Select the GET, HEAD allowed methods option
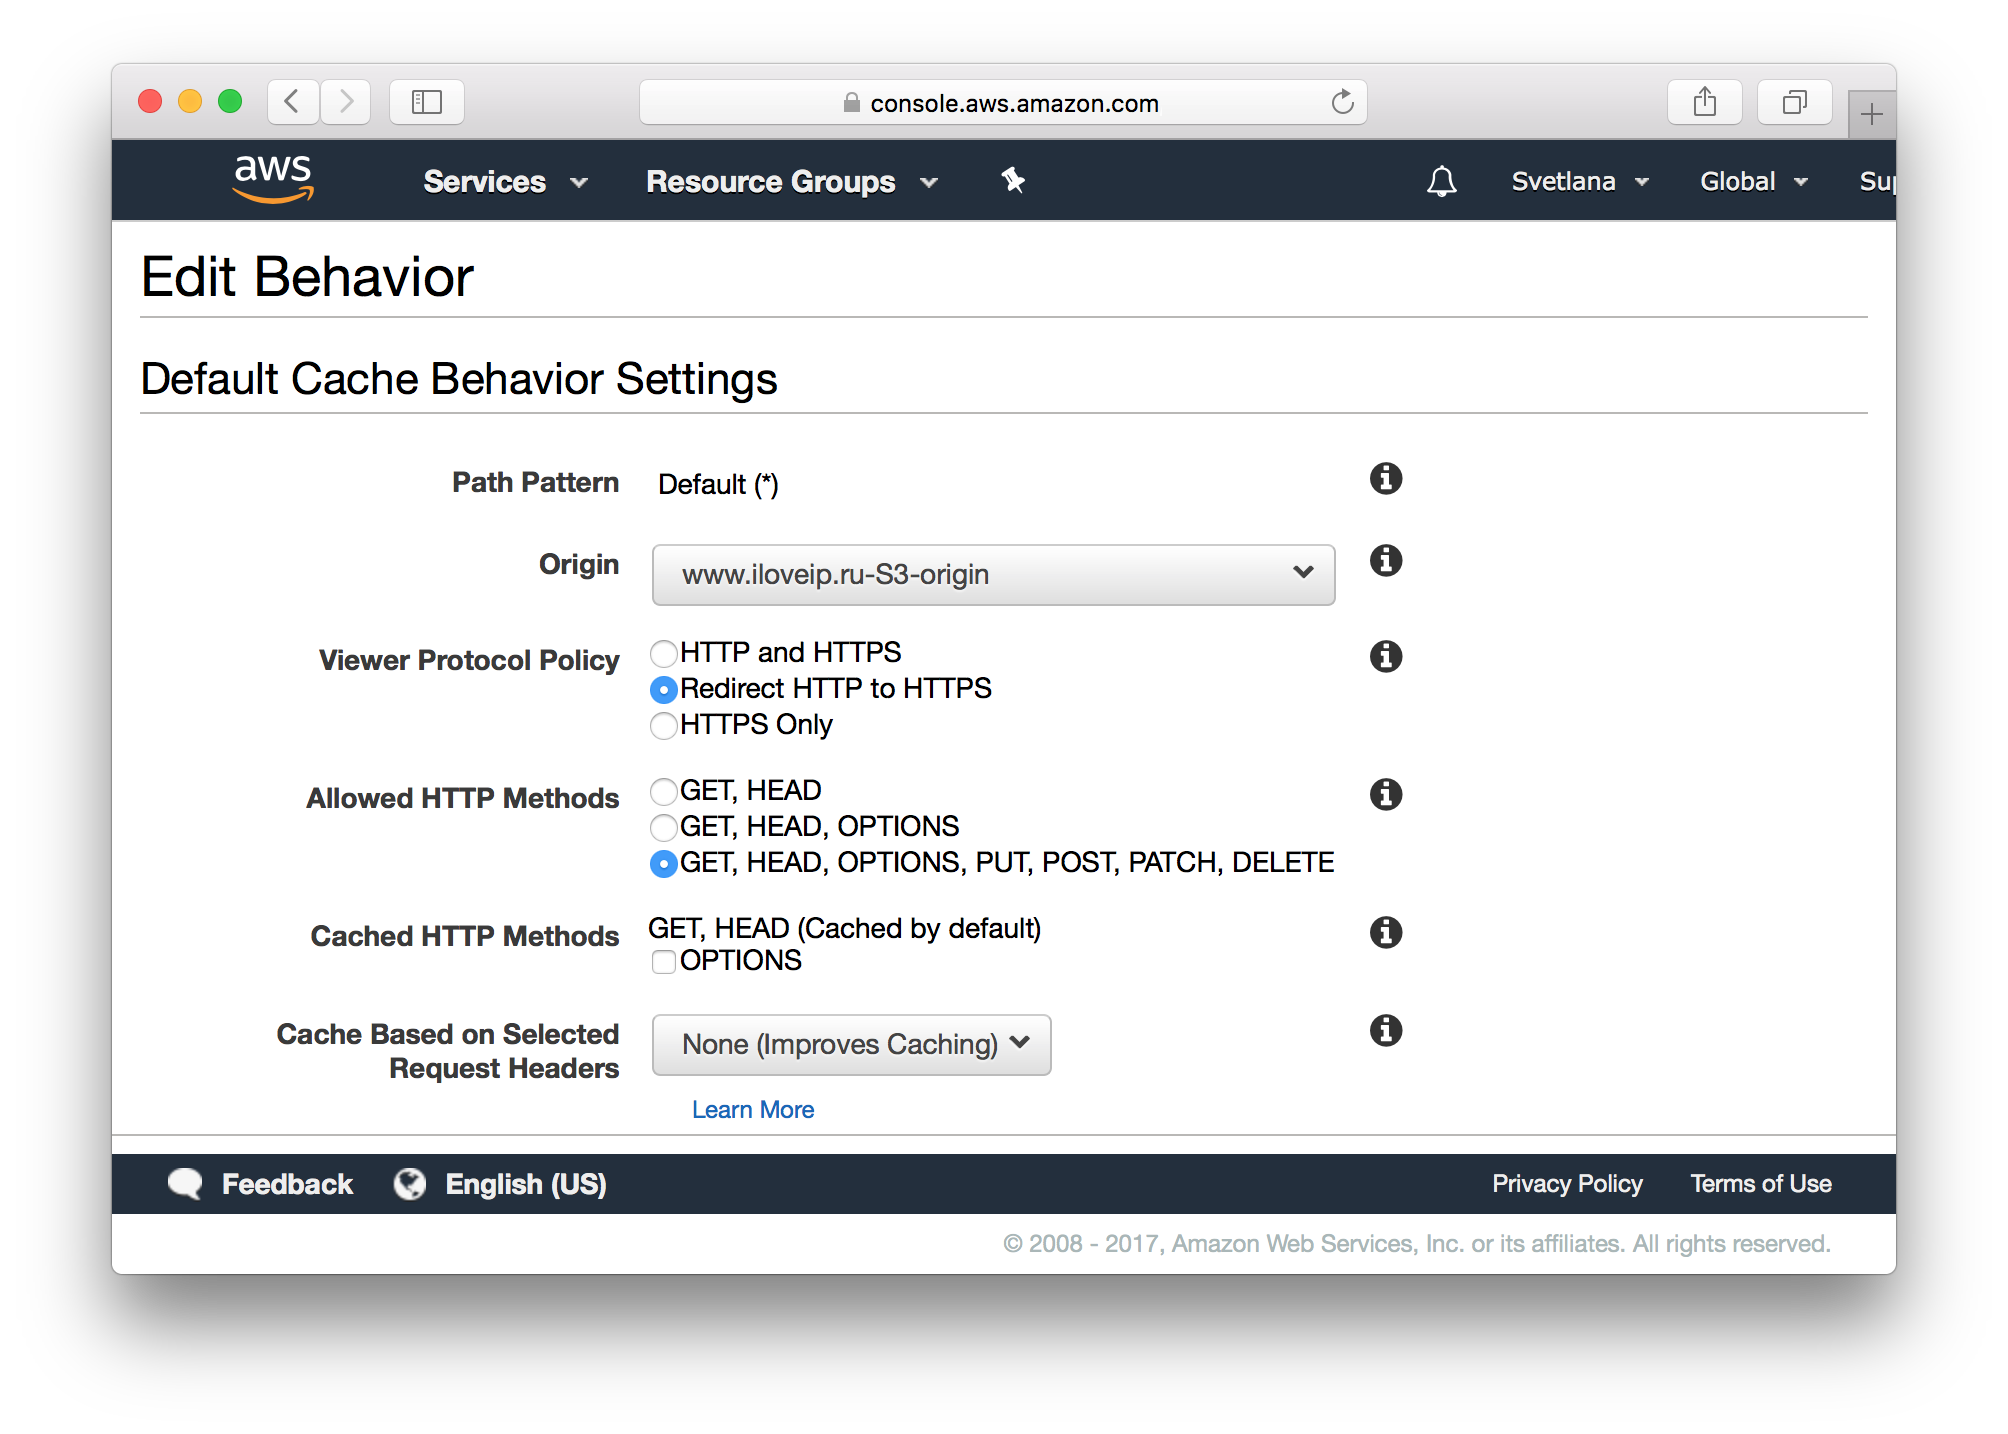 pos(663,791)
